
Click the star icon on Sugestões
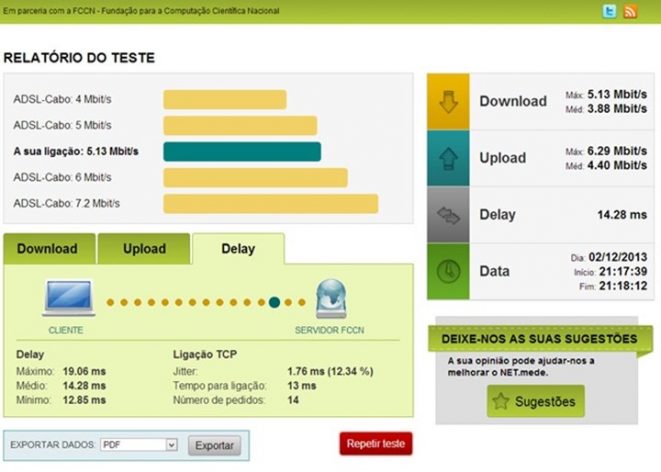[500, 401]
